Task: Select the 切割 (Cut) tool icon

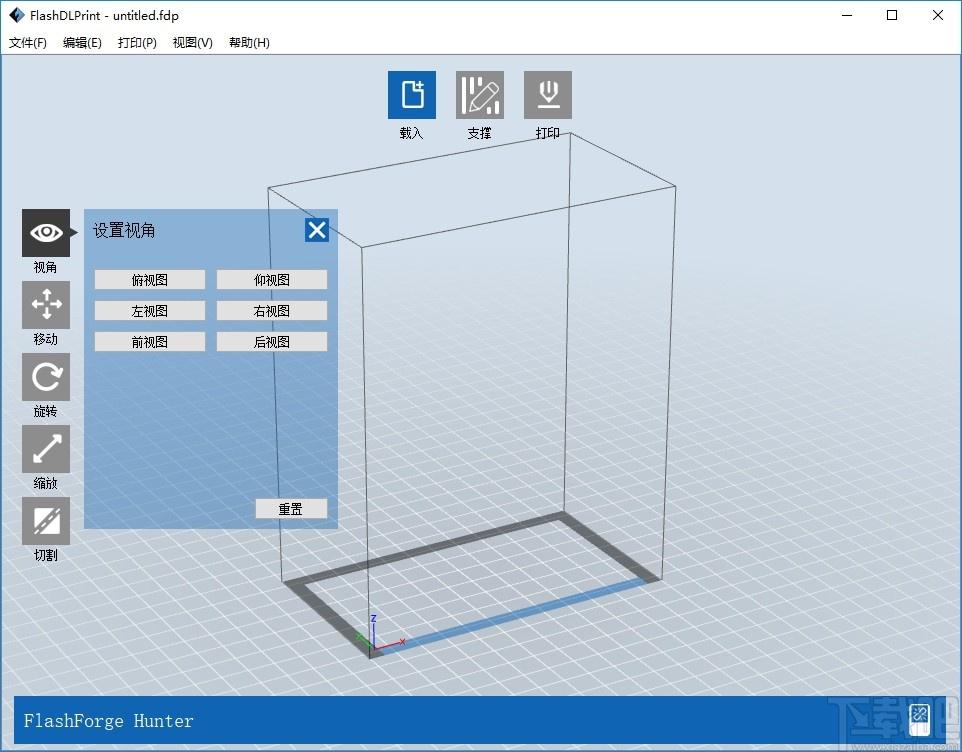Action: point(46,521)
